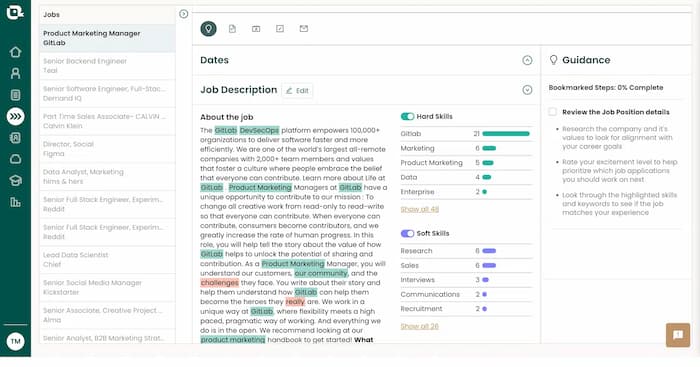Open the document tab icon in the toolbar

point(232,29)
